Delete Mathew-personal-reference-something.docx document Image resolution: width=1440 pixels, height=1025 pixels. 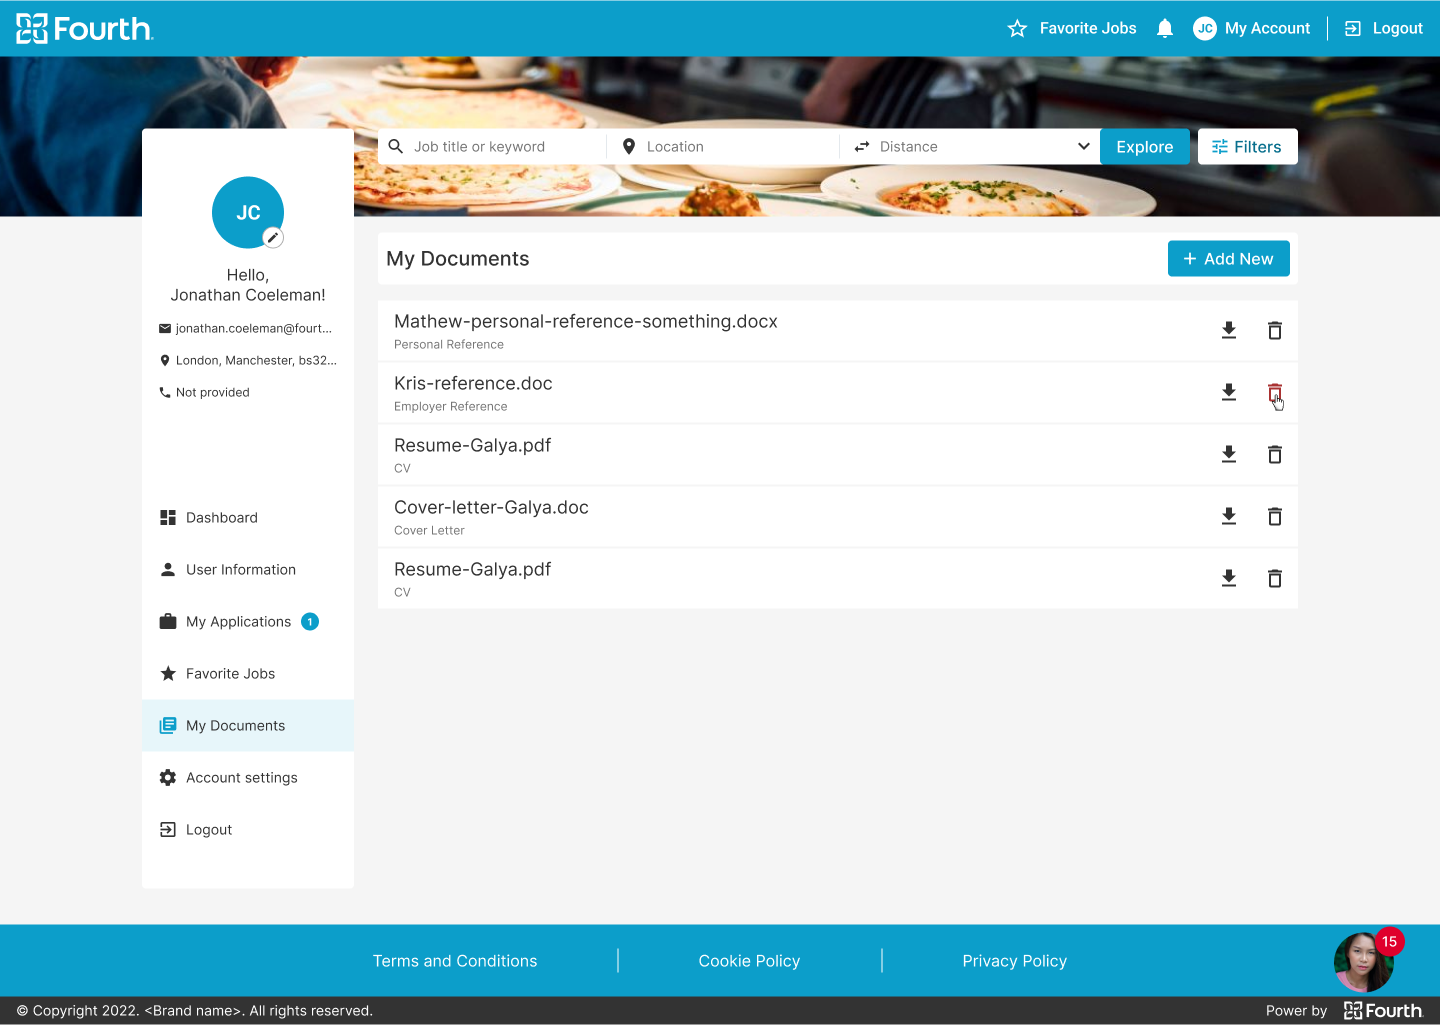click(1275, 331)
